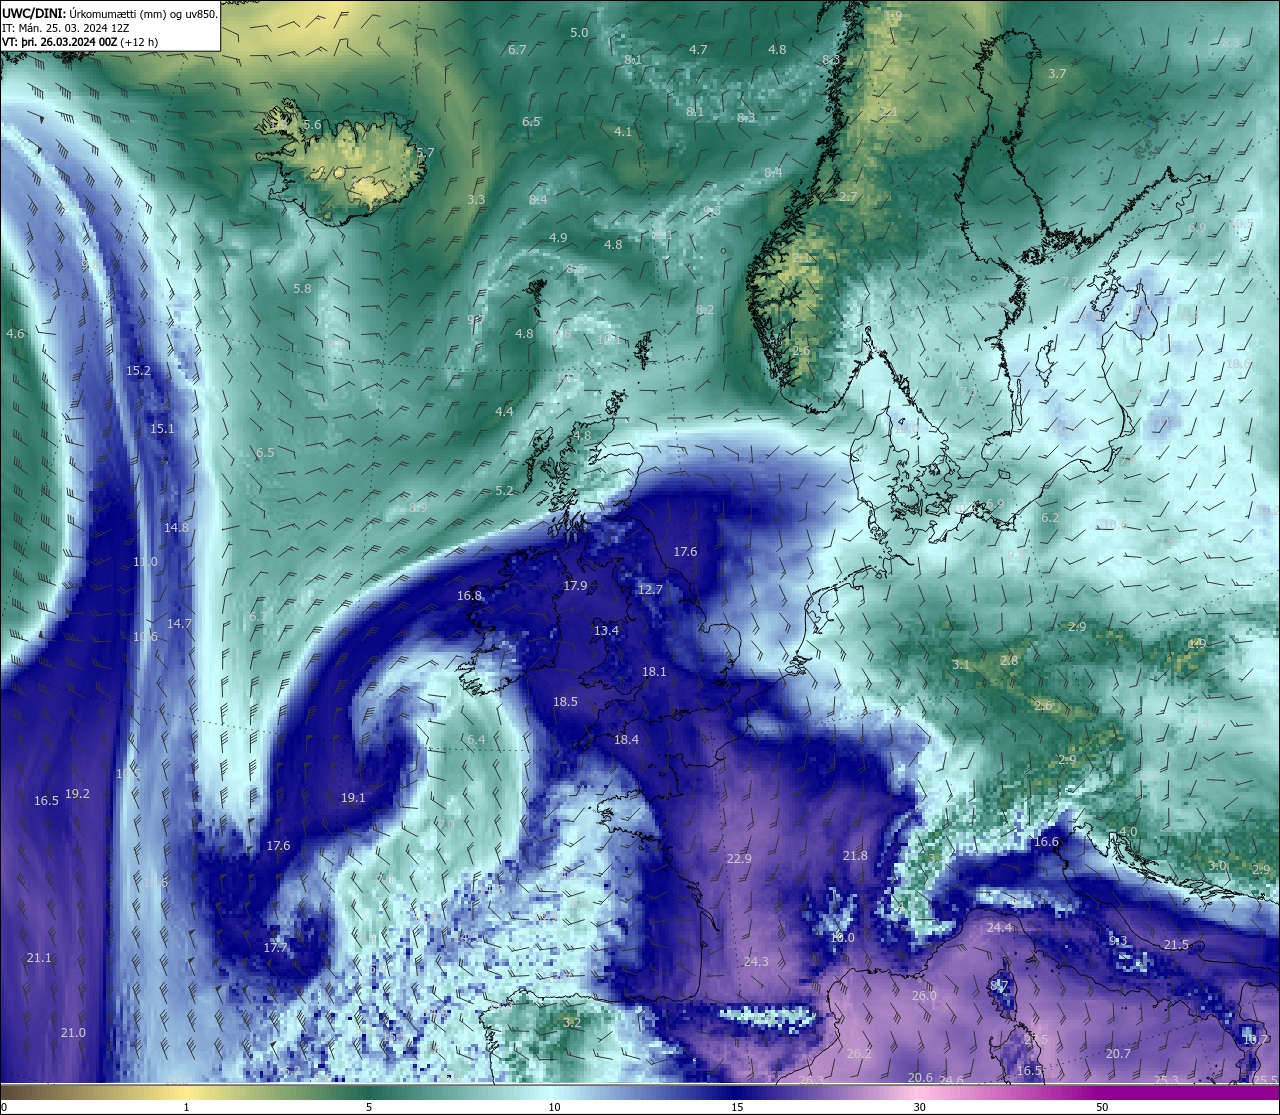Click the map value '2.7' over Norway
The width and height of the screenshot is (1280, 1115).
848,196
